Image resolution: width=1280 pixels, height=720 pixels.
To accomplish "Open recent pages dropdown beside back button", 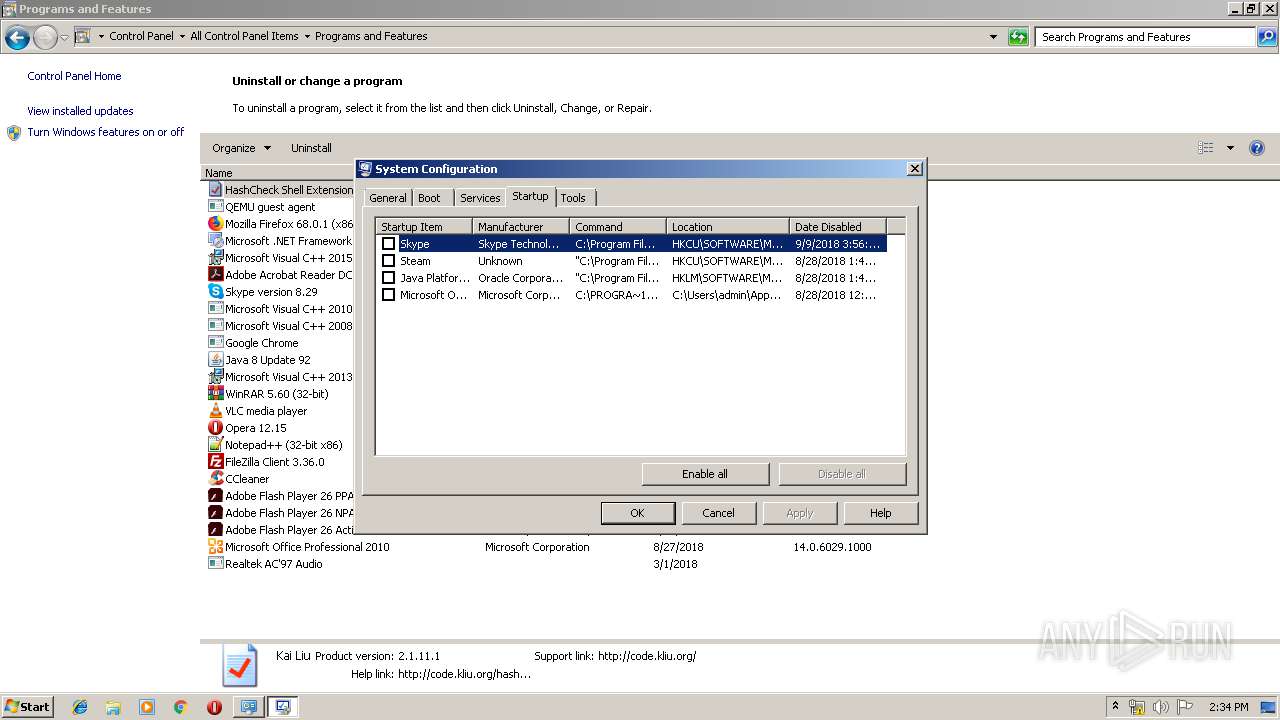I will click(x=64, y=38).
